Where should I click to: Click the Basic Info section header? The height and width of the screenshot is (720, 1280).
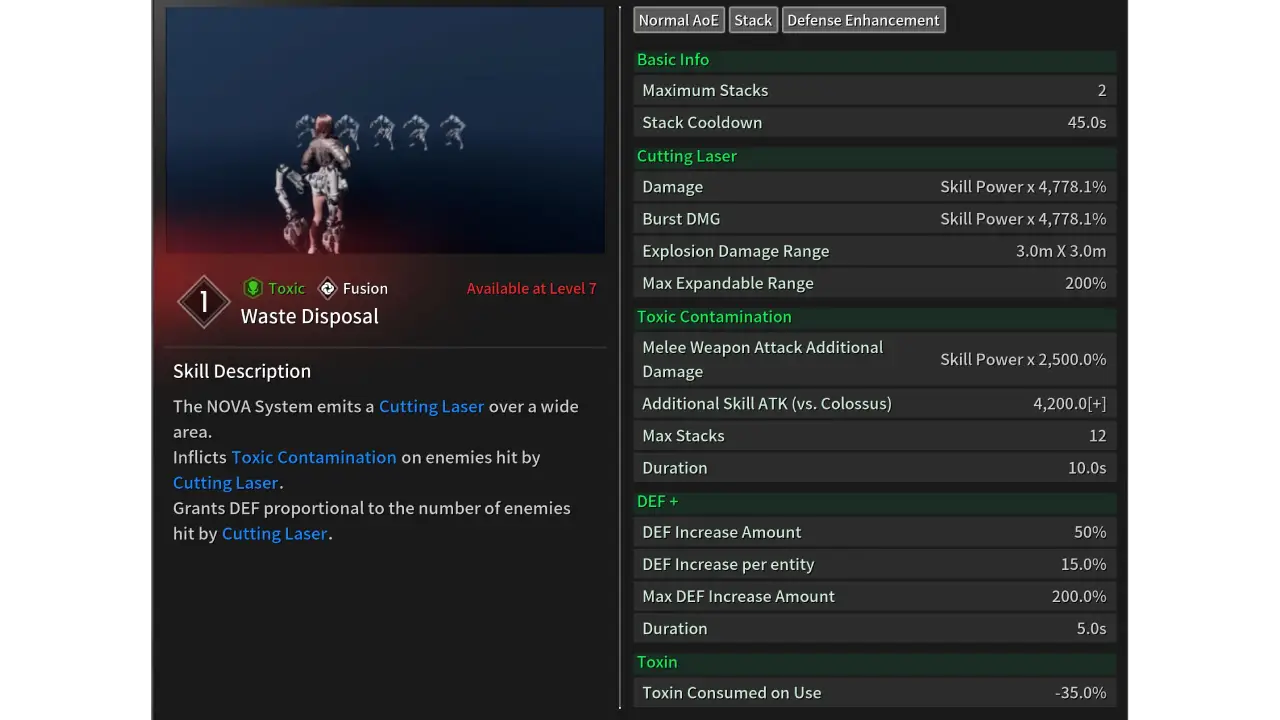[673, 59]
